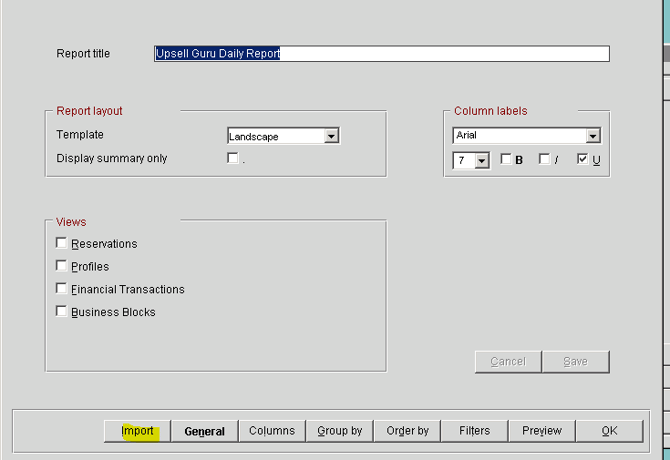
Task: Confirm with the OK button
Action: tap(609, 431)
